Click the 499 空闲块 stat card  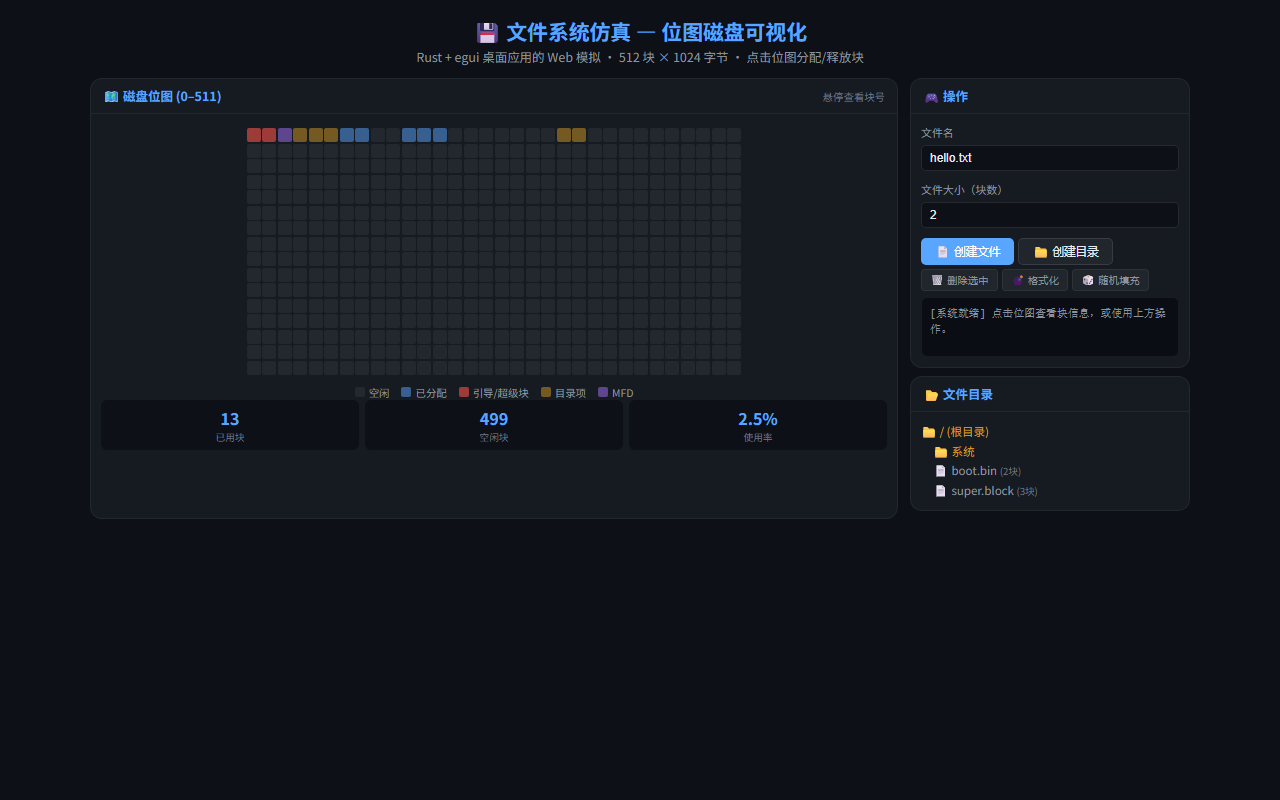[494, 425]
